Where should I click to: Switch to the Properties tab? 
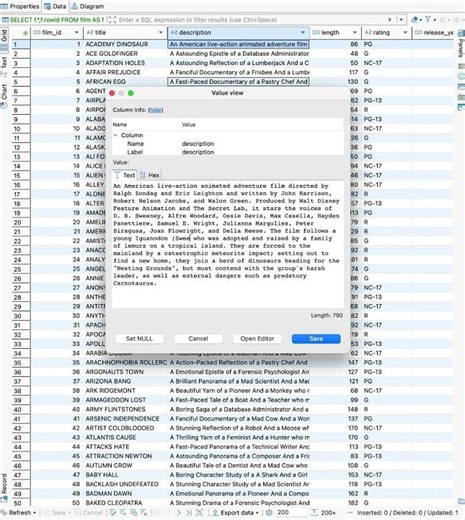[21, 6]
